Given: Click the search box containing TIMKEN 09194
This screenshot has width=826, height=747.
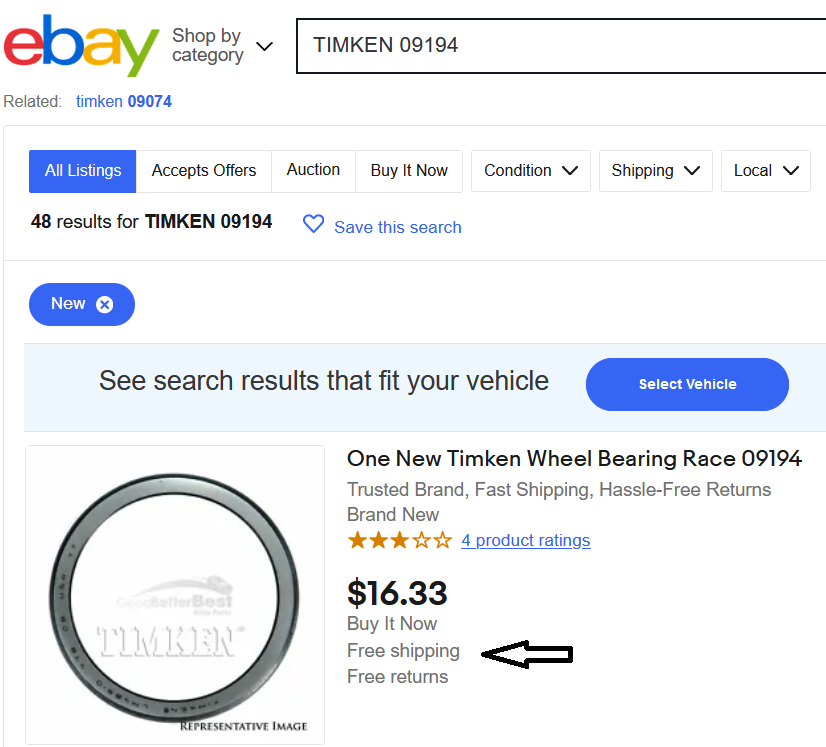Looking at the screenshot, I should coord(560,45).
